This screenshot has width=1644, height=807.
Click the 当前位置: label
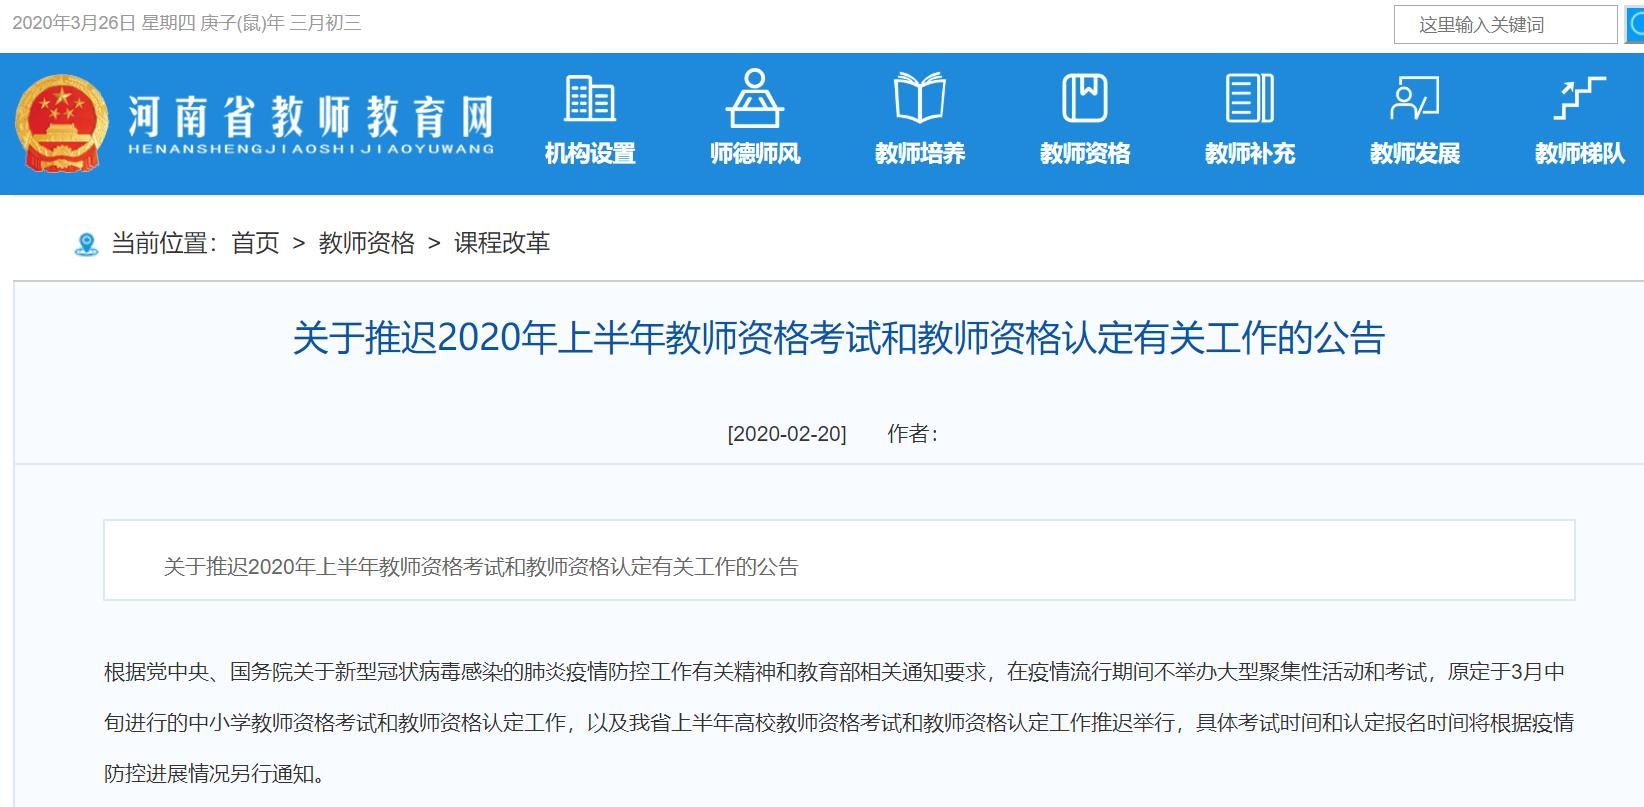coord(164,243)
